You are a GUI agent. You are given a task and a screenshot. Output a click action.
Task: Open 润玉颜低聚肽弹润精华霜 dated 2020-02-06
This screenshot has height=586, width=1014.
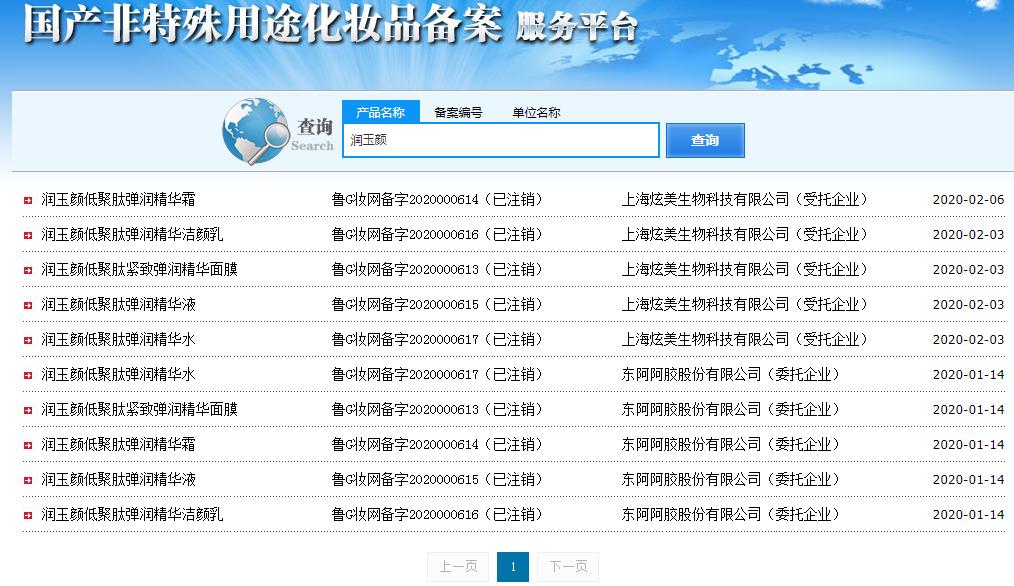point(118,199)
